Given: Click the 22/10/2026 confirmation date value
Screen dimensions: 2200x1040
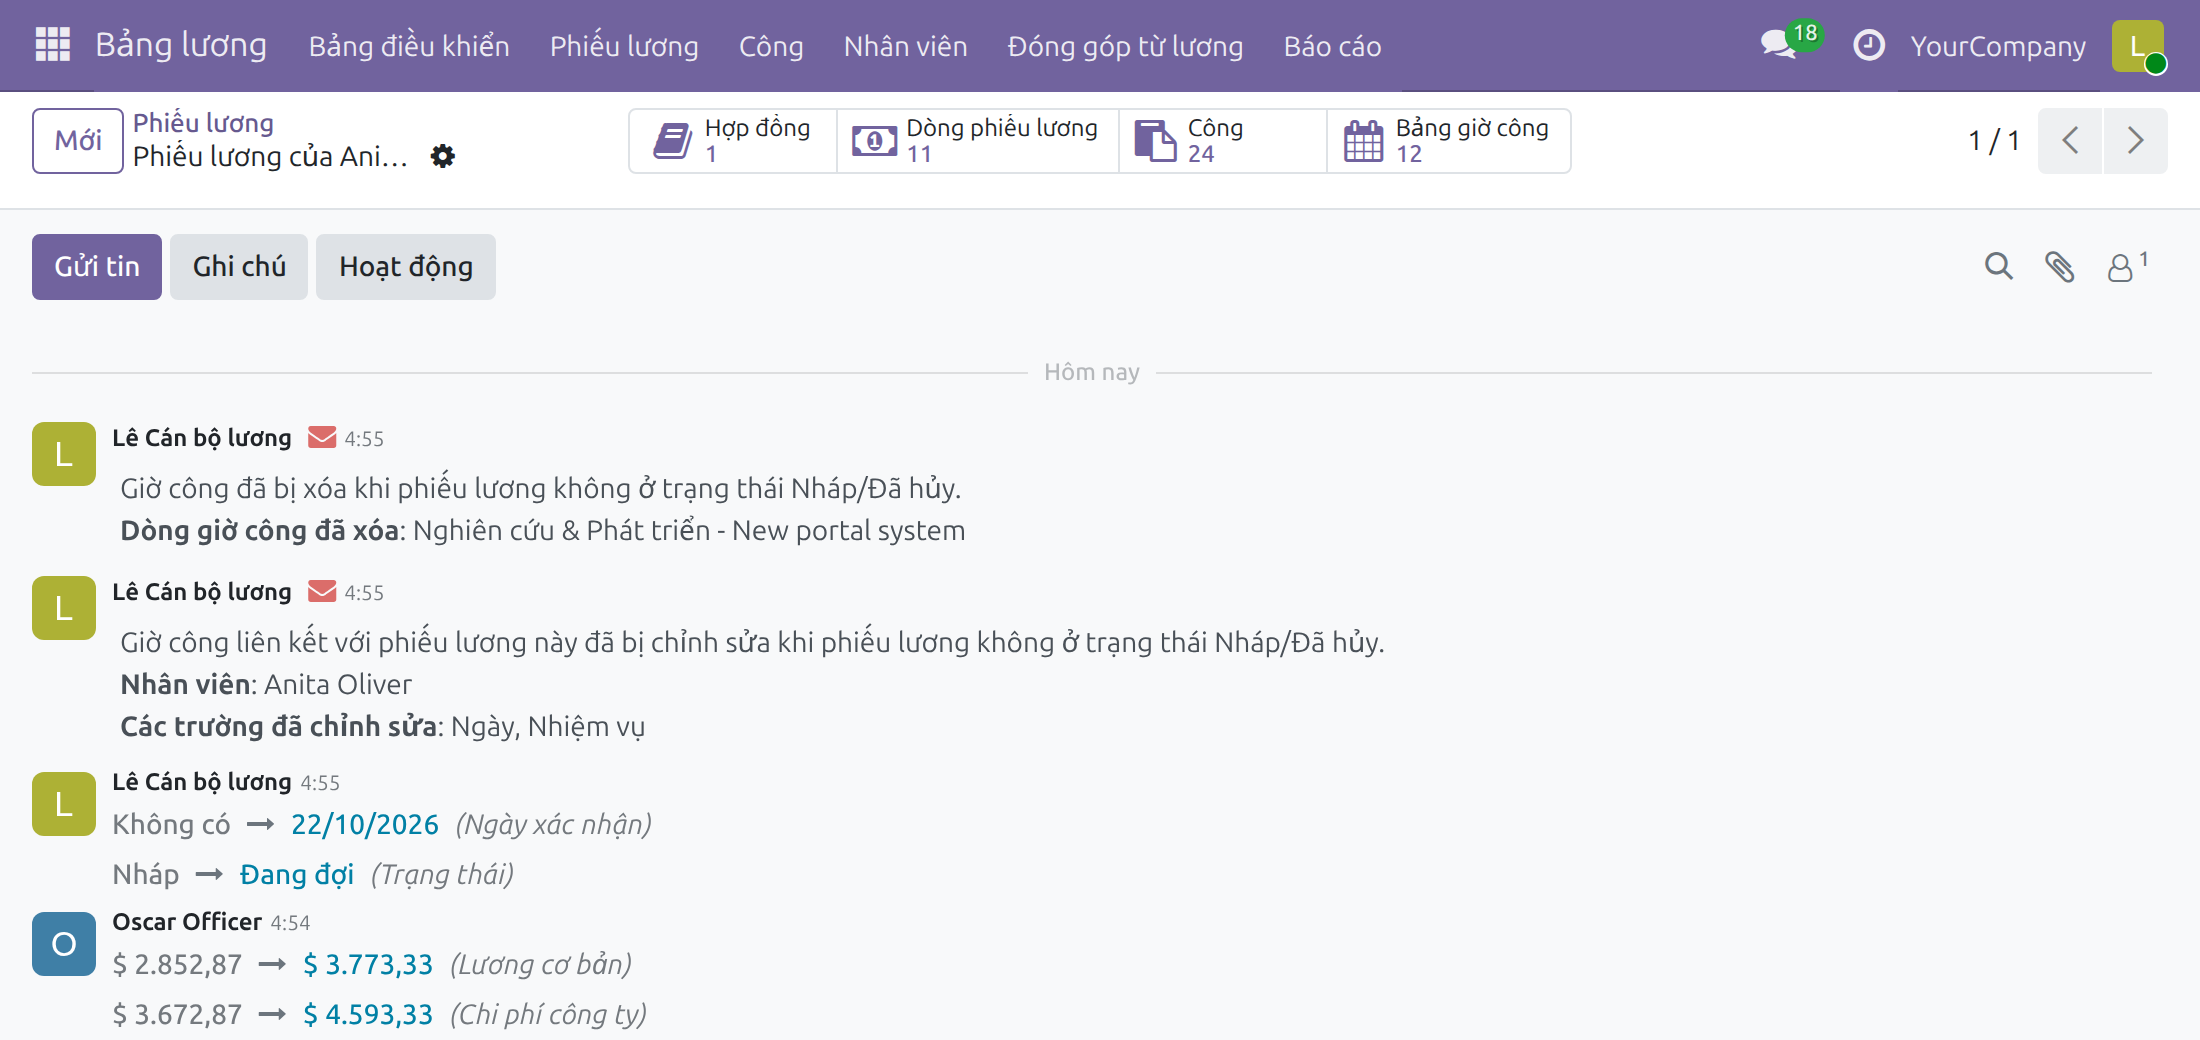Looking at the screenshot, I should [365, 824].
